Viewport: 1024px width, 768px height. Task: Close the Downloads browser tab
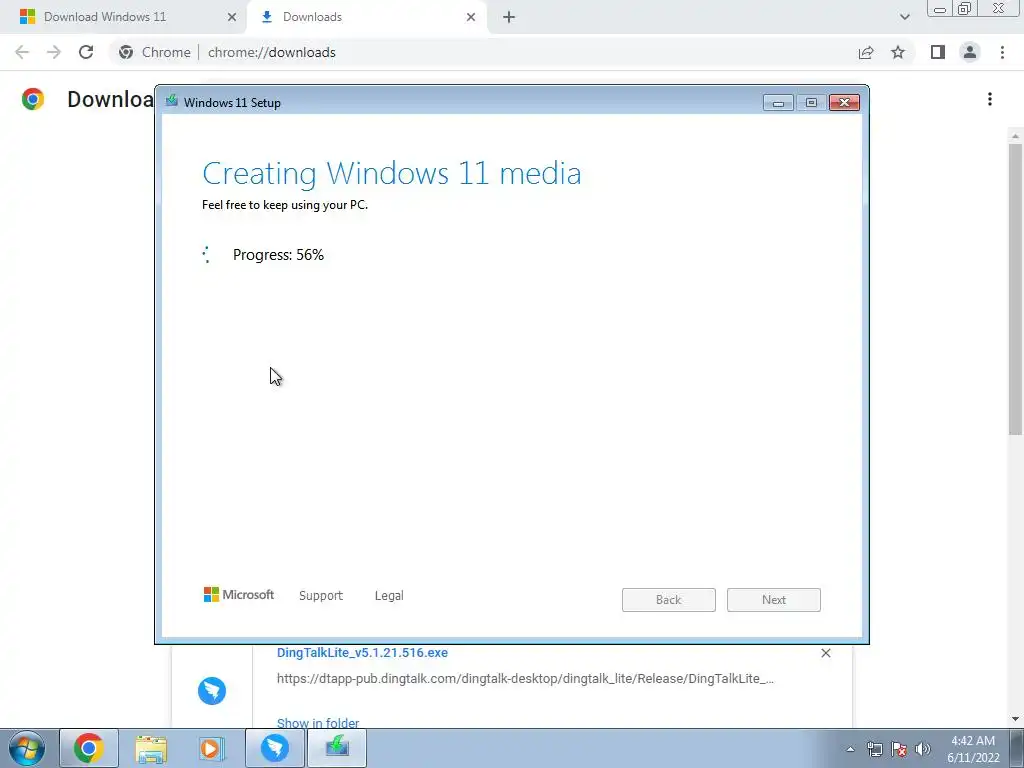tap(471, 17)
